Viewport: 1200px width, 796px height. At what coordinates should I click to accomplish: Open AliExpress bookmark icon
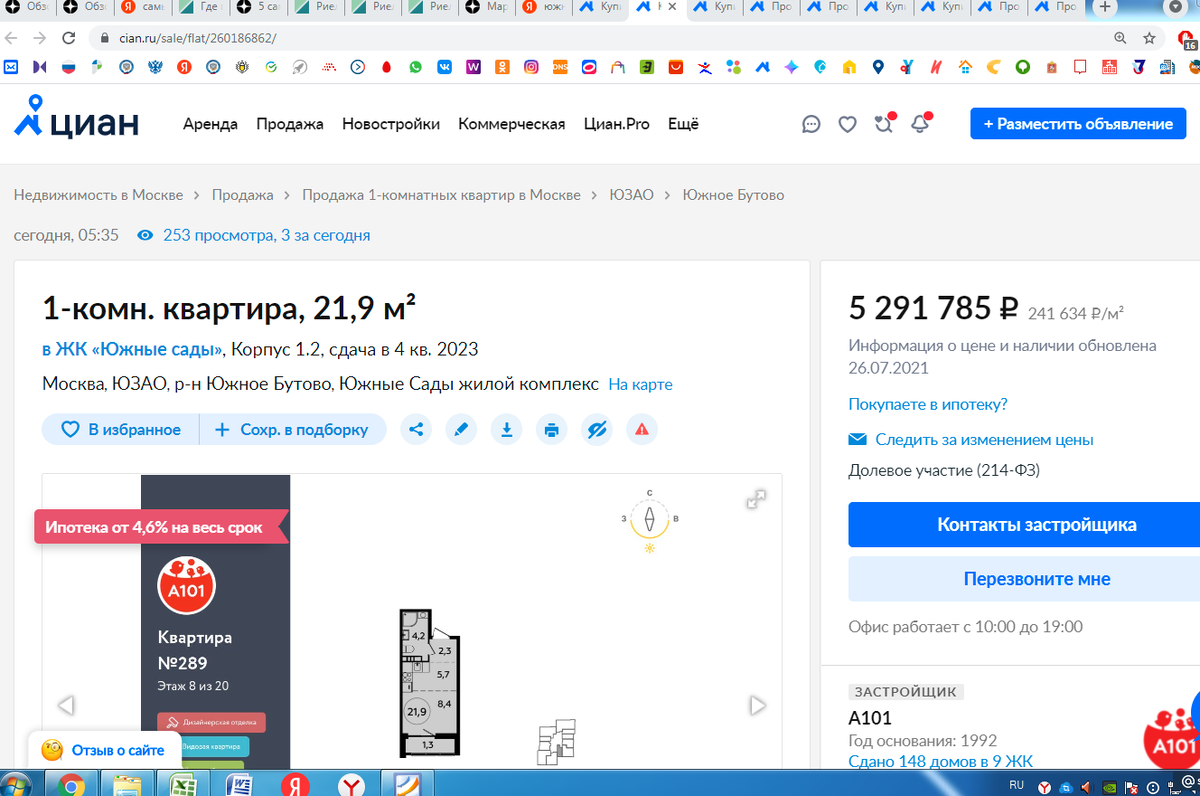(x=676, y=67)
